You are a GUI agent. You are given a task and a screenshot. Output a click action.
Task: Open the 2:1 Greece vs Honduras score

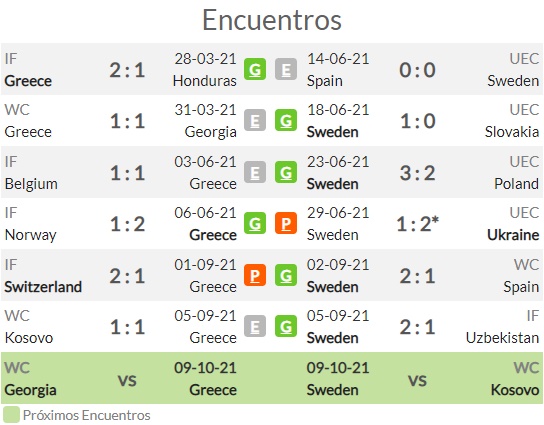click(x=127, y=70)
